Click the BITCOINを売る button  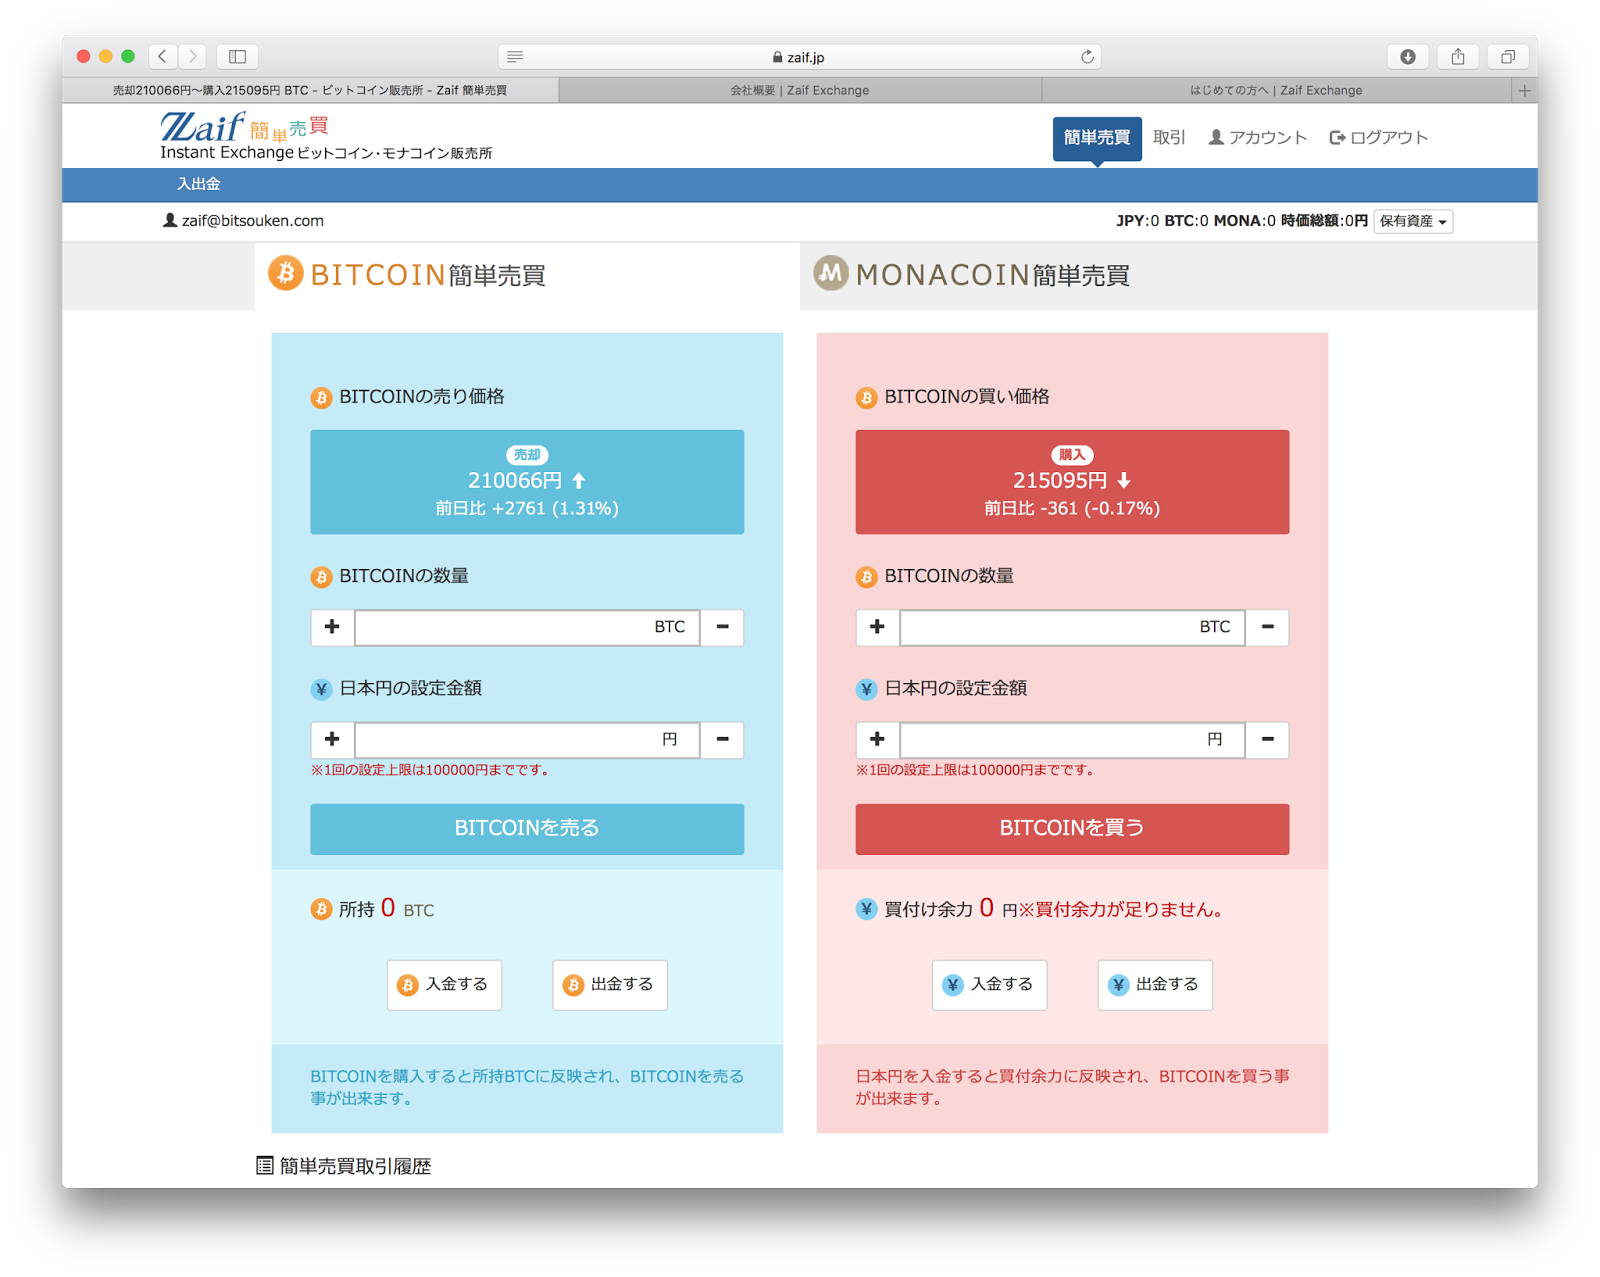pyautogui.click(x=527, y=829)
